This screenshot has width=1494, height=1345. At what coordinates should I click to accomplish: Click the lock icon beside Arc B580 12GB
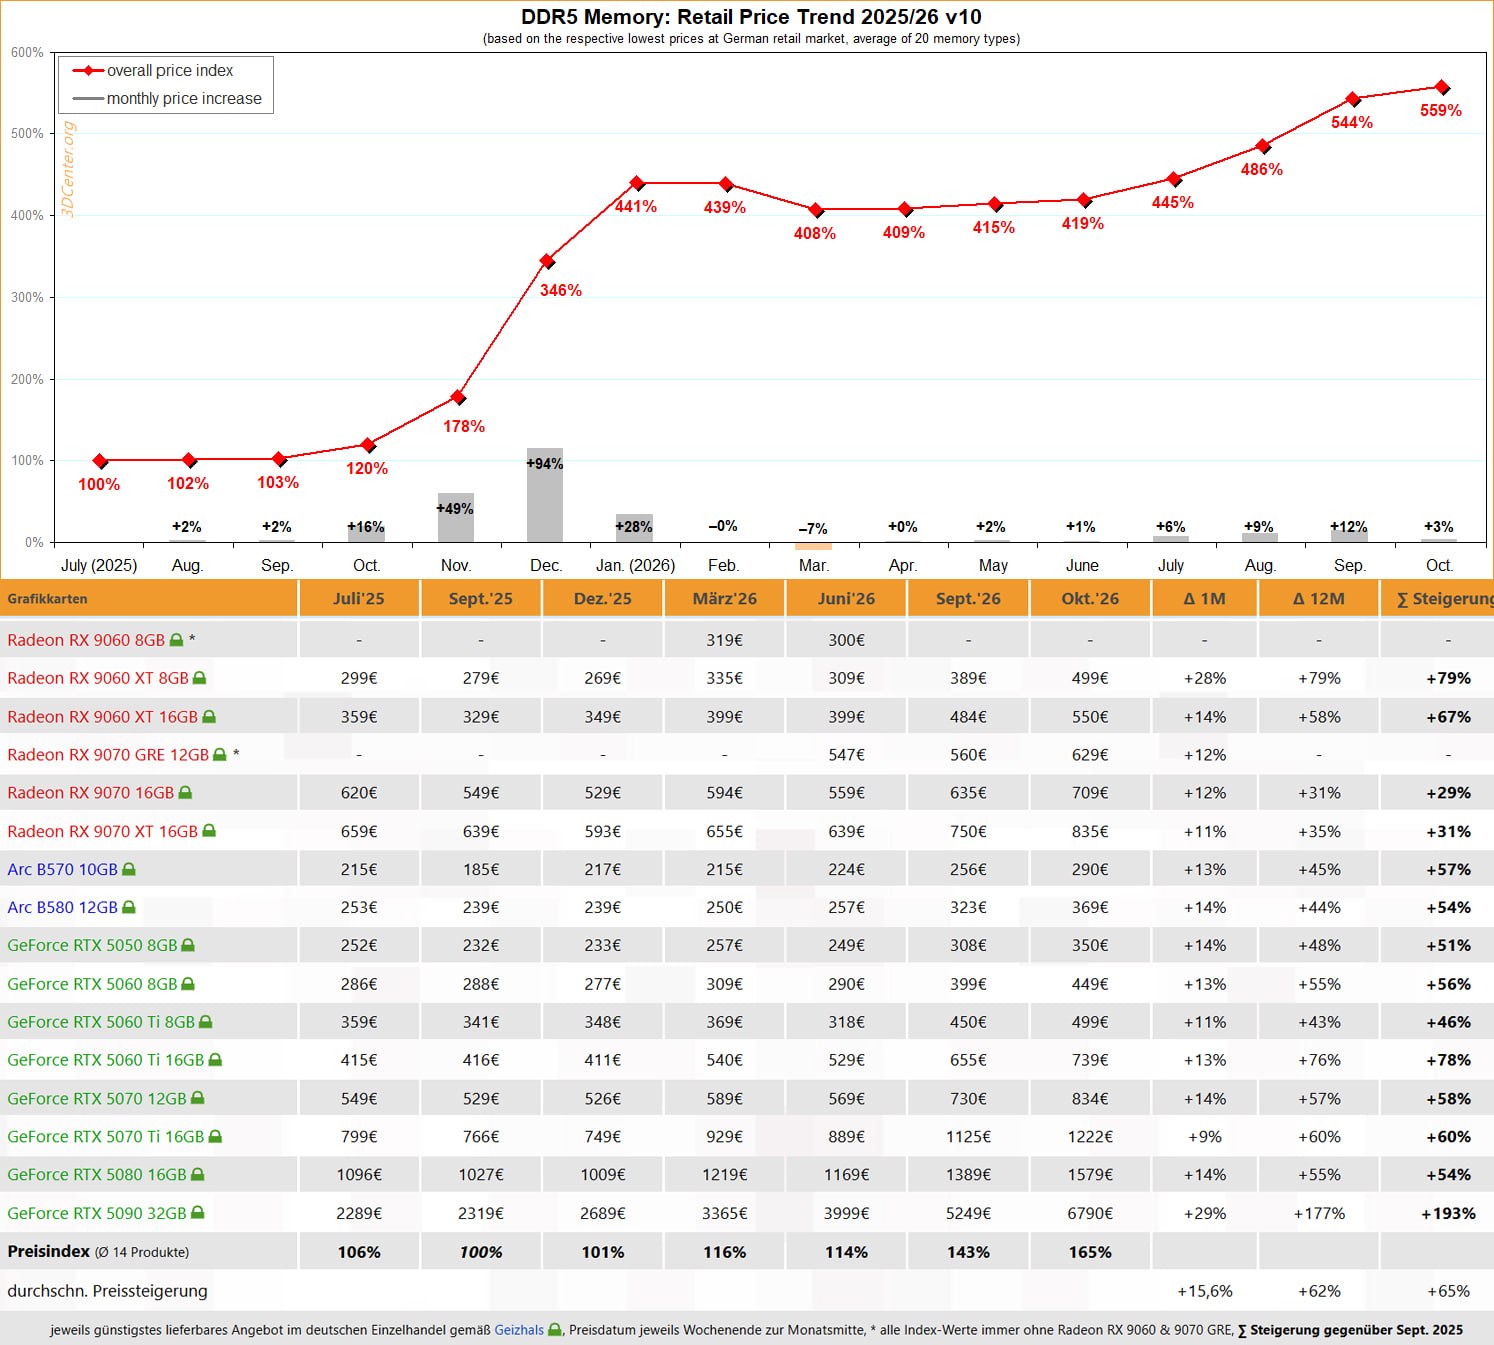click(x=129, y=908)
